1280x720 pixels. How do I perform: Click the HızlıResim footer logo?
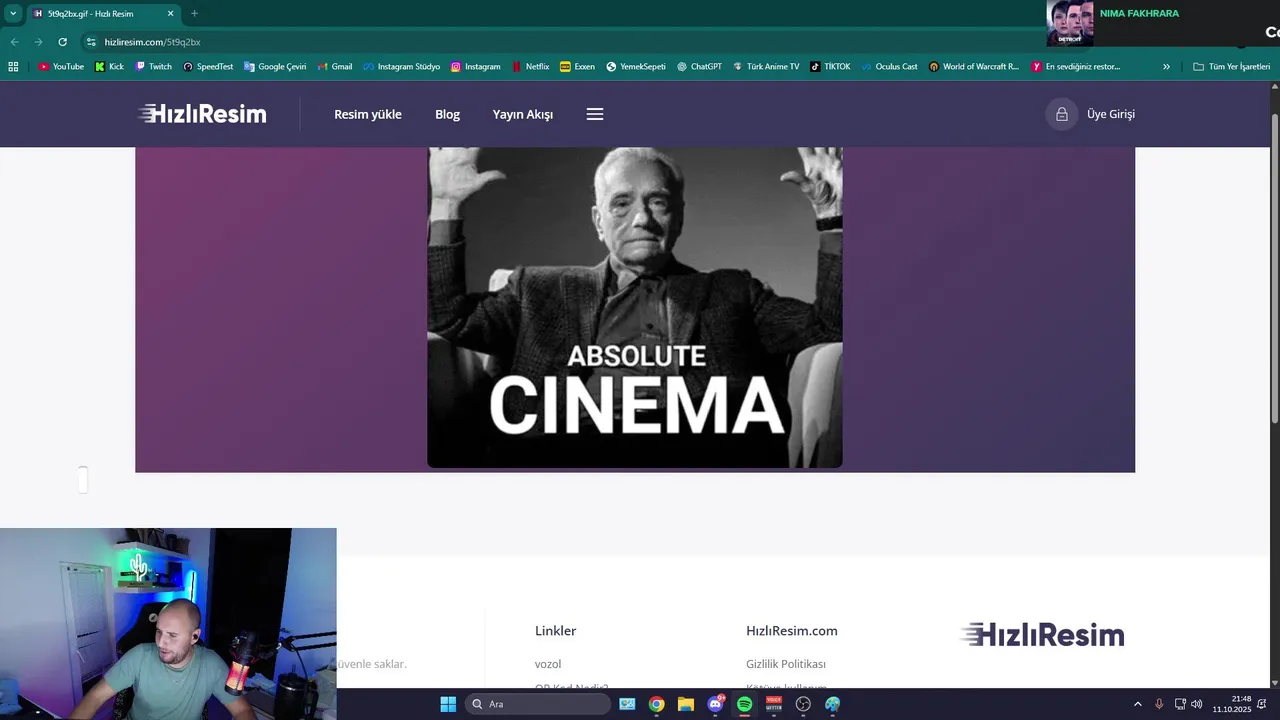tap(1042, 634)
